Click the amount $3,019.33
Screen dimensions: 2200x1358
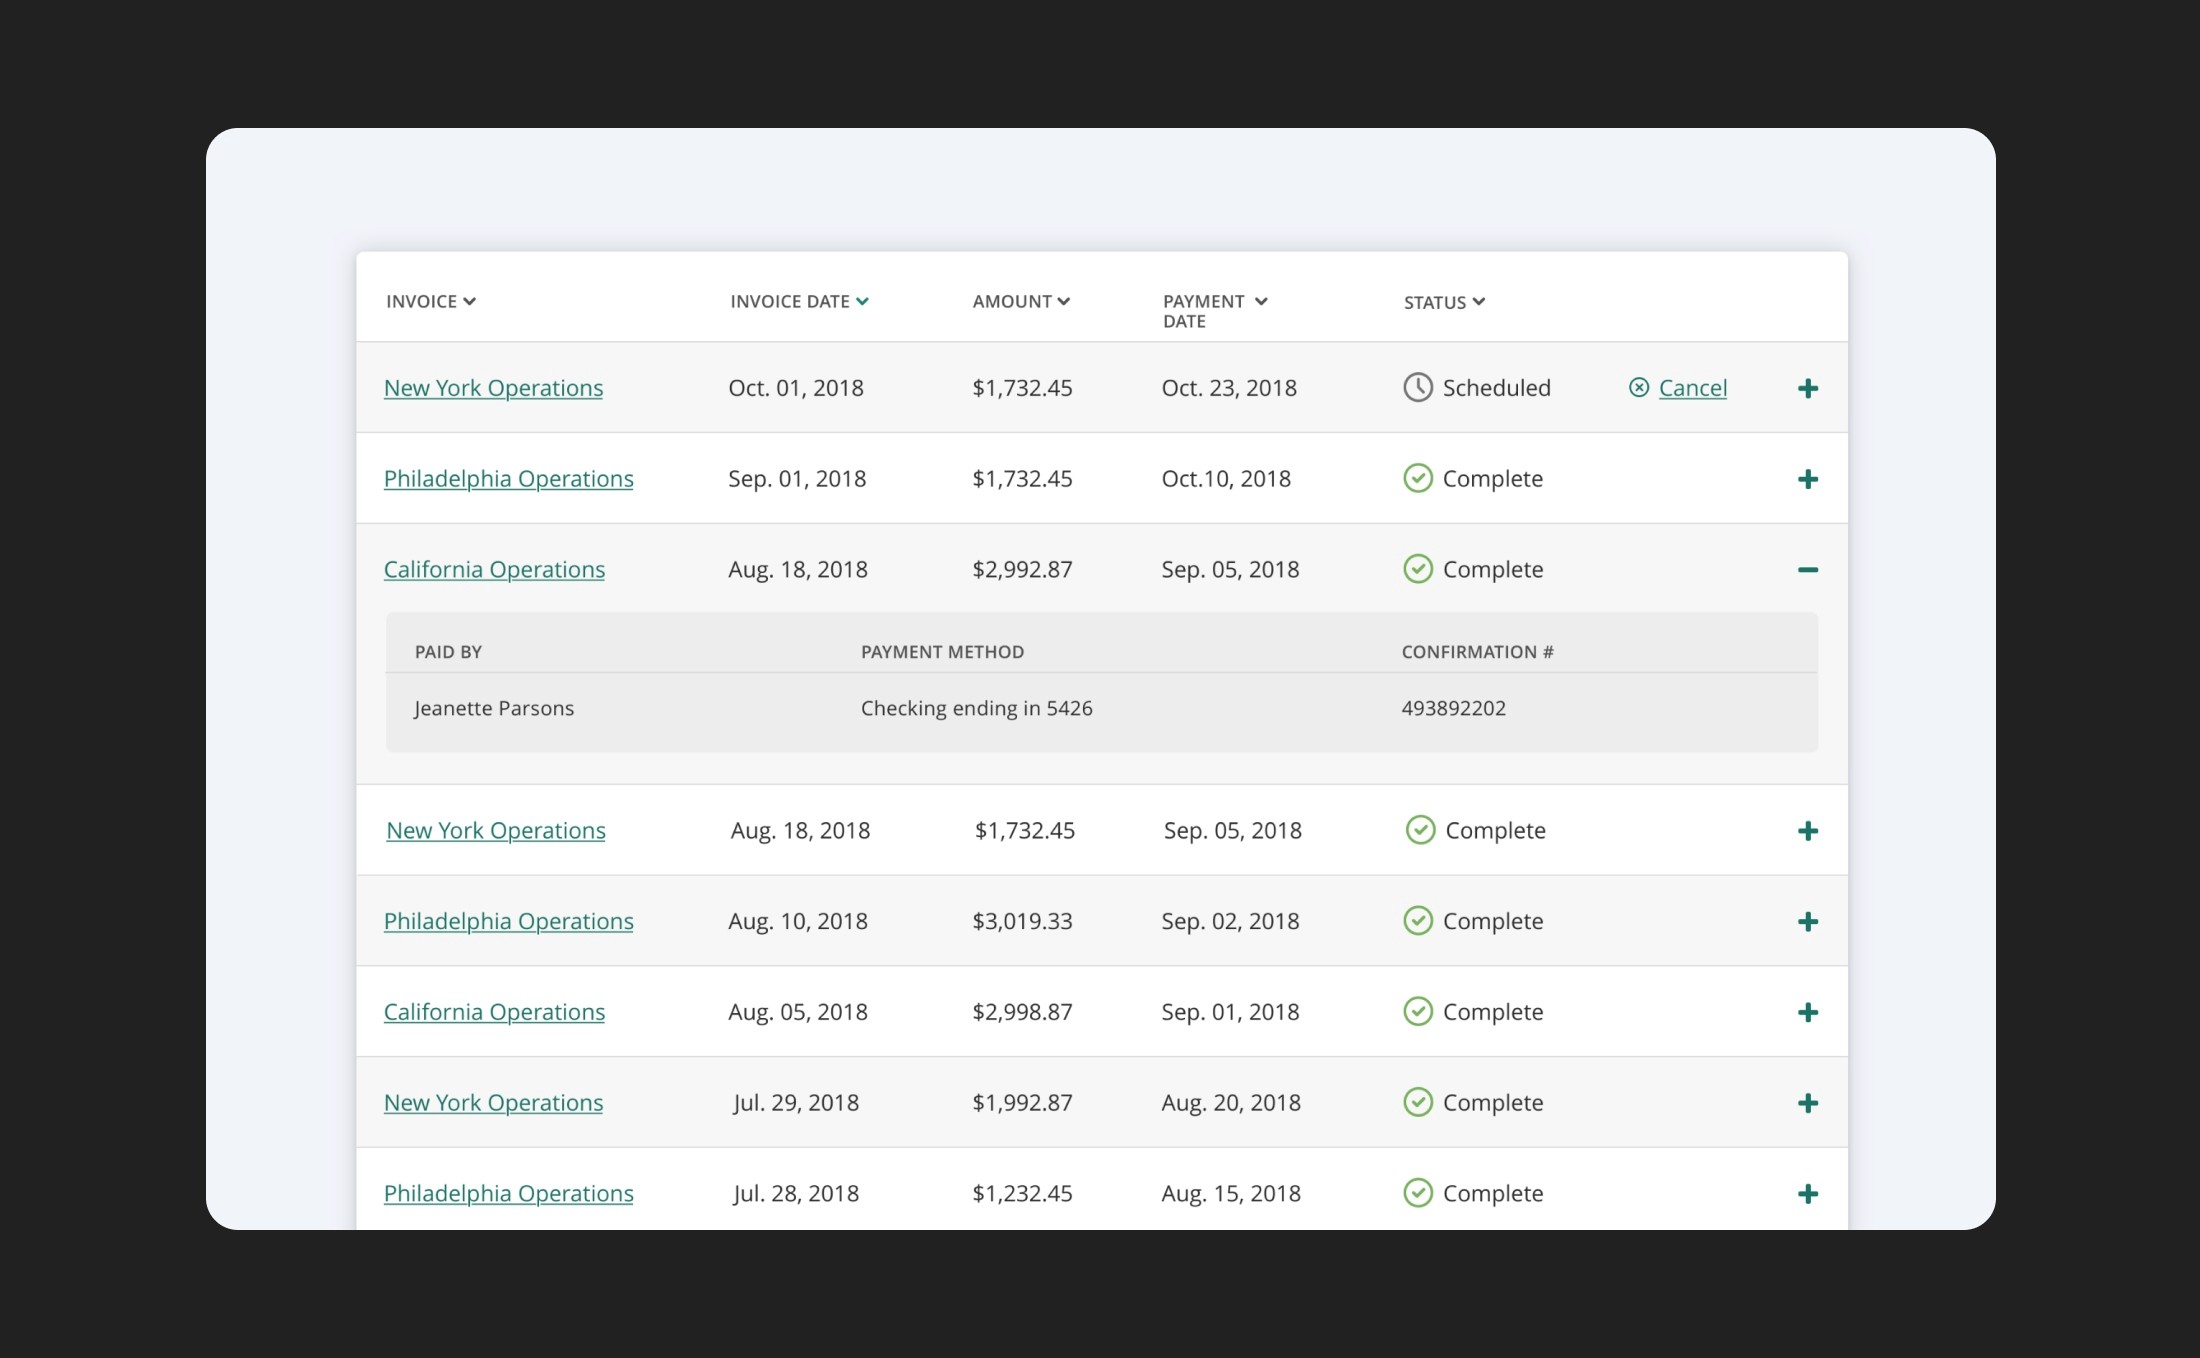1022,921
